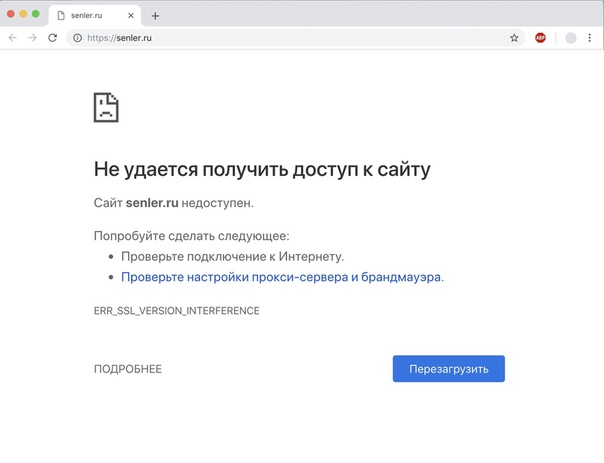The image size is (604, 463).
Task: Maximize the window with green button
Action: coord(36,14)
